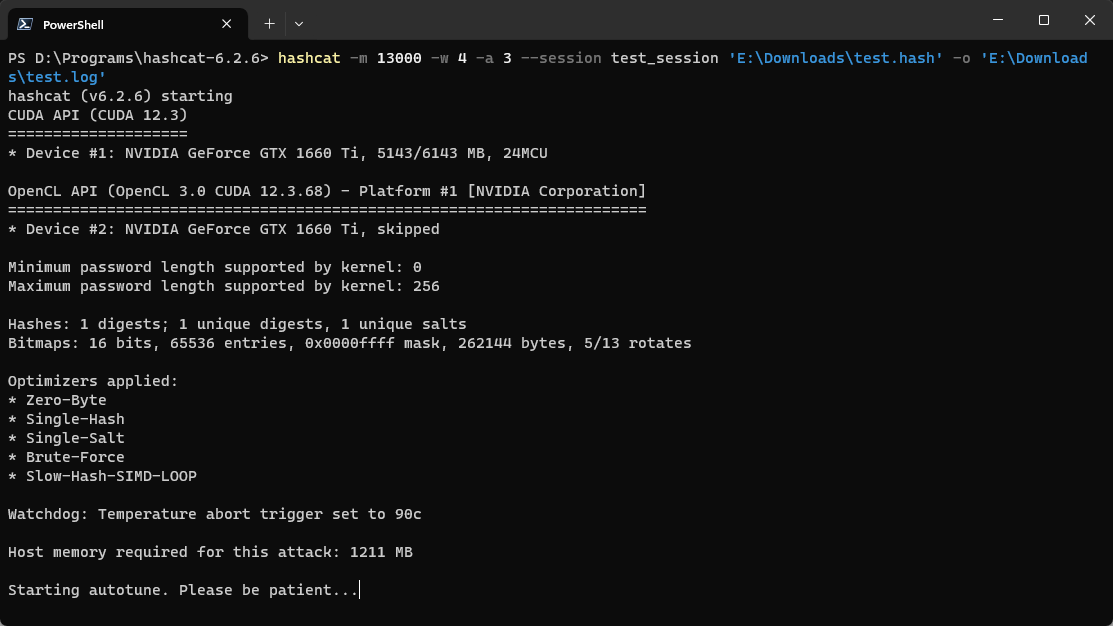Close the terminal window
Viewport: 1113px width, 626px height.
click(1089, 20)
